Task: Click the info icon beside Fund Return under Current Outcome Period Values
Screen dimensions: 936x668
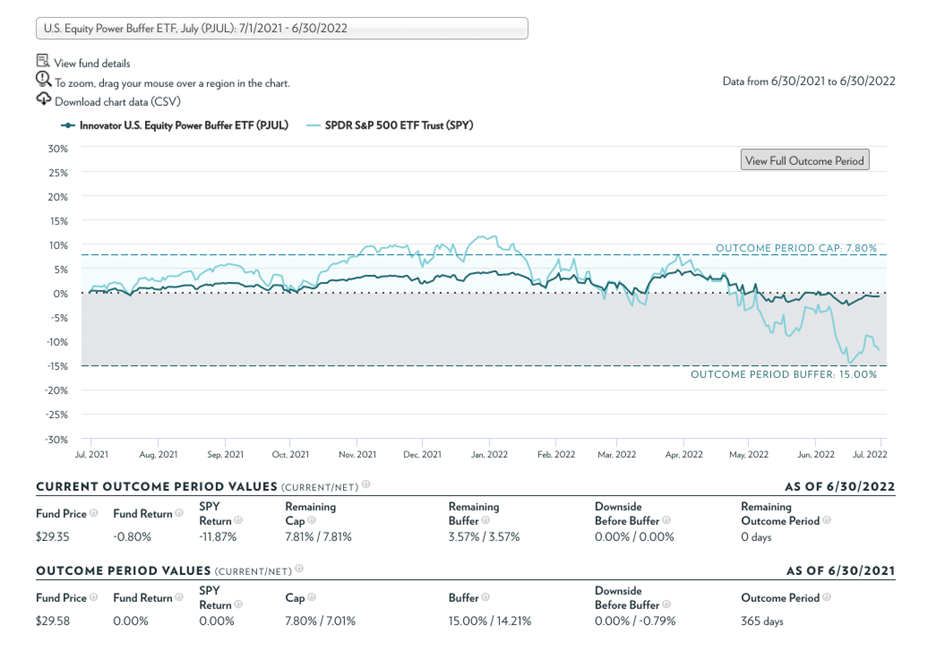Action: 179,513
